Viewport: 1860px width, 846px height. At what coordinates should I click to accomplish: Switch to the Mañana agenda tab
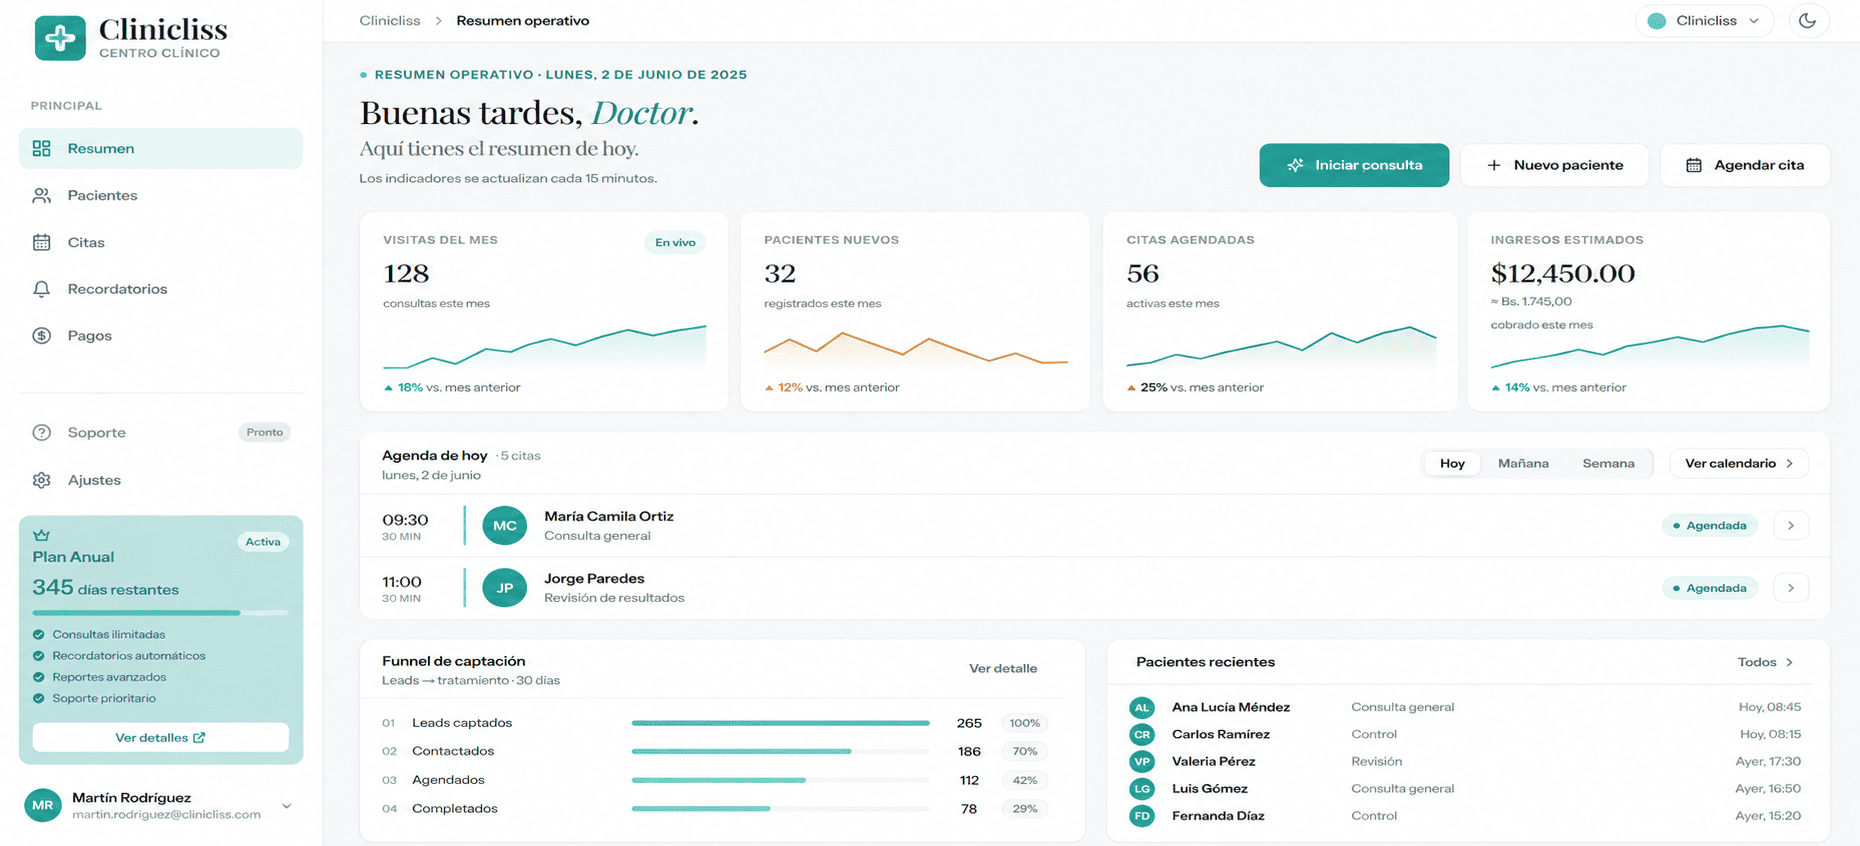(x=1523, y=463)
